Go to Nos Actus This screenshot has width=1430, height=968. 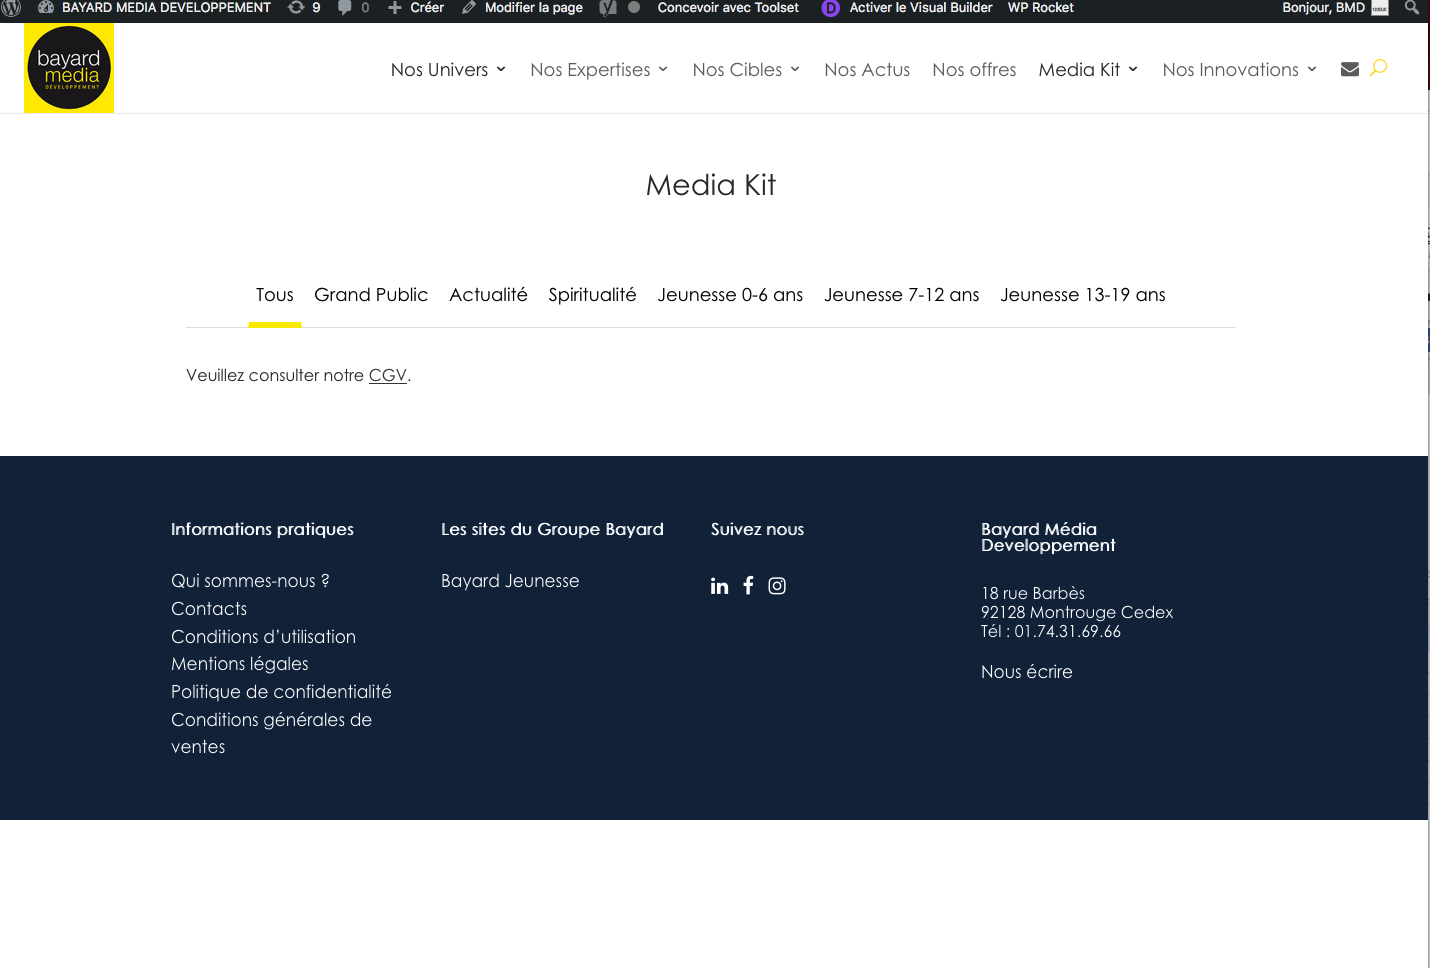pyautogui.click(x=867, y=70)
